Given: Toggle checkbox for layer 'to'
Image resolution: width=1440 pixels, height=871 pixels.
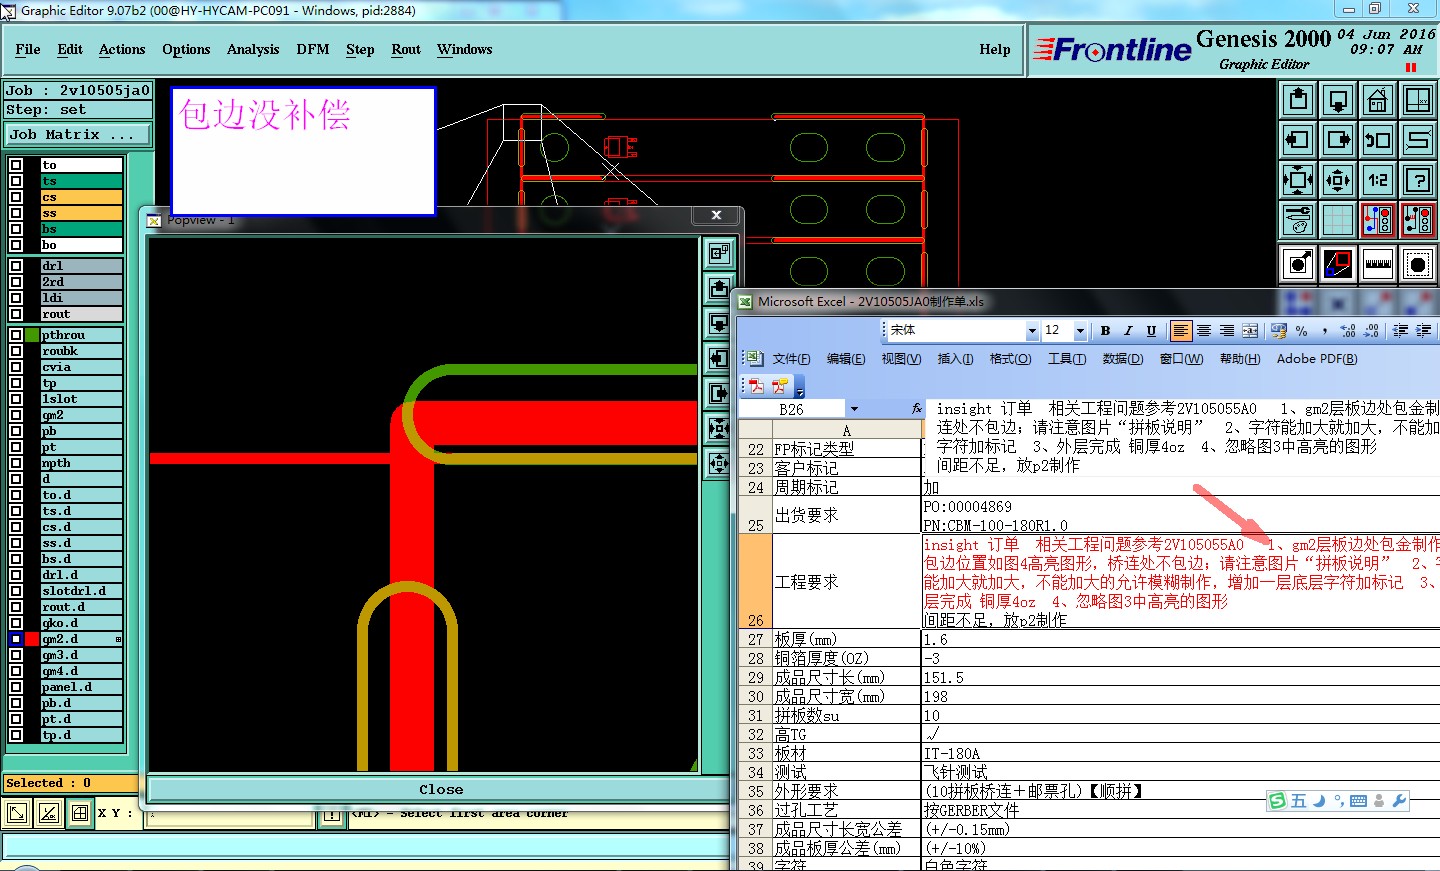Looking at the screenshot, I should pos(16,165).
